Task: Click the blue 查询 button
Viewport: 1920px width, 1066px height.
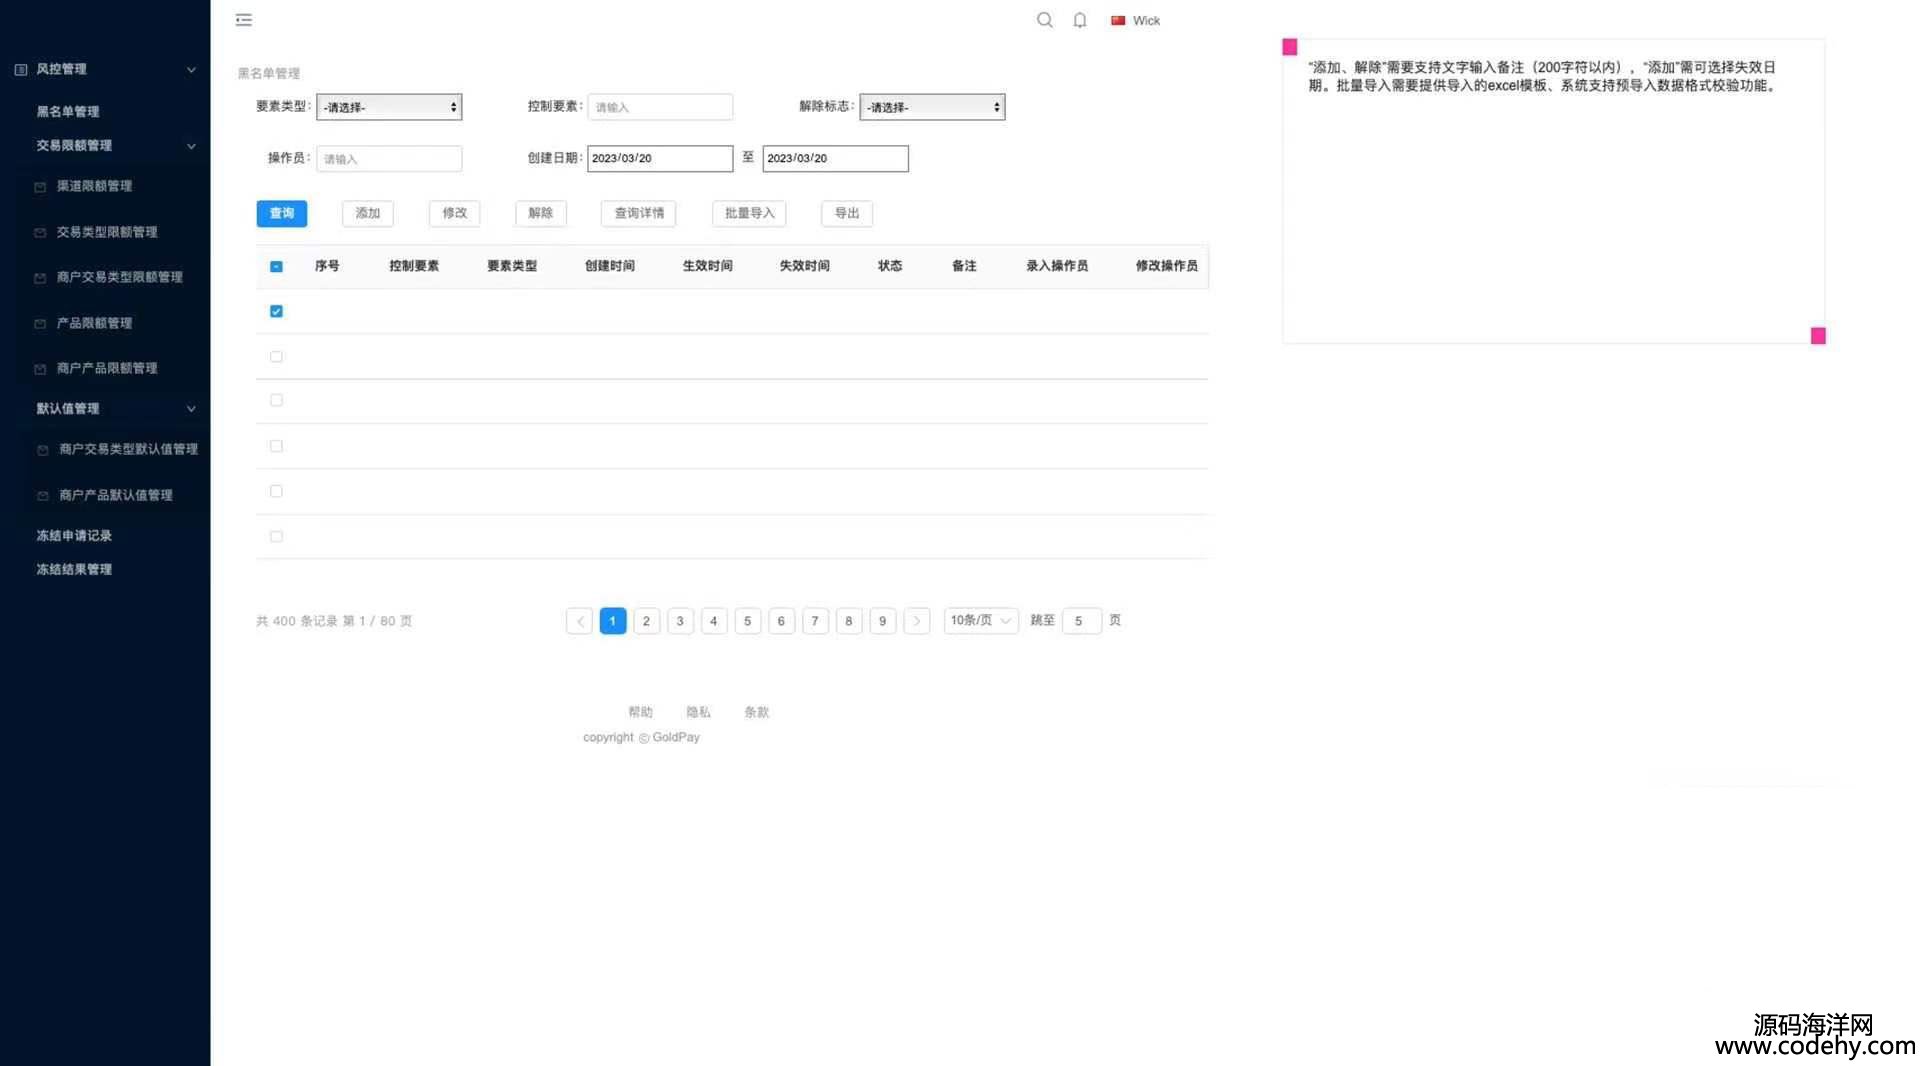Action: click(x=282, y=213)
